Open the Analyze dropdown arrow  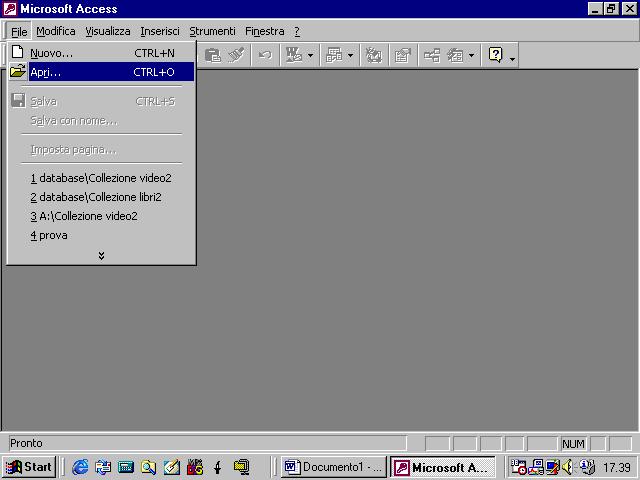click(x=351, y=56)
